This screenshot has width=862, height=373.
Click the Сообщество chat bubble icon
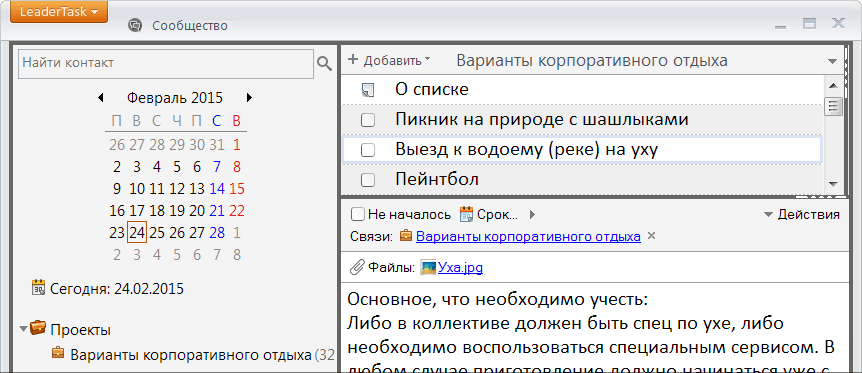135,25
